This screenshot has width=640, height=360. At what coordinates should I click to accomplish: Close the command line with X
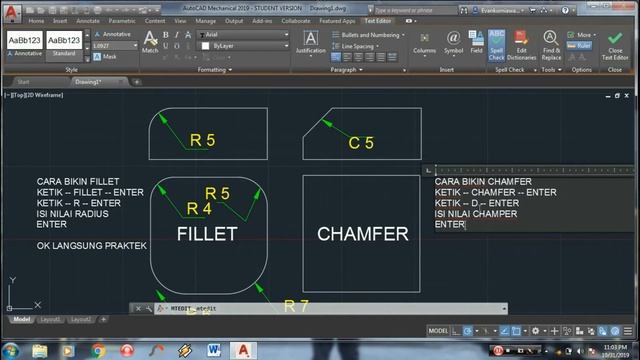(x=138, y=309)
